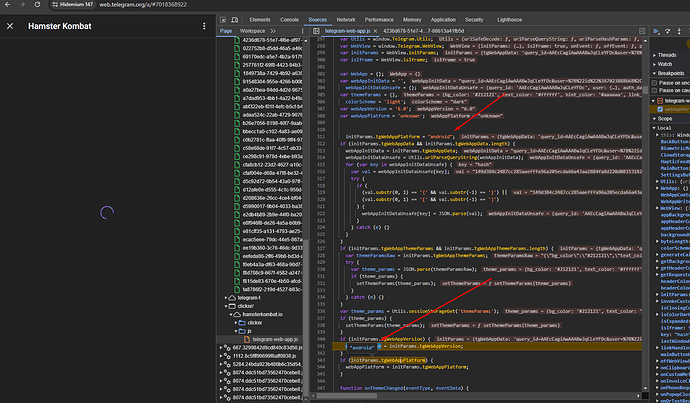Screen dimensions: 690x403
Task: Open the Network tab
Action: point(346,20)
